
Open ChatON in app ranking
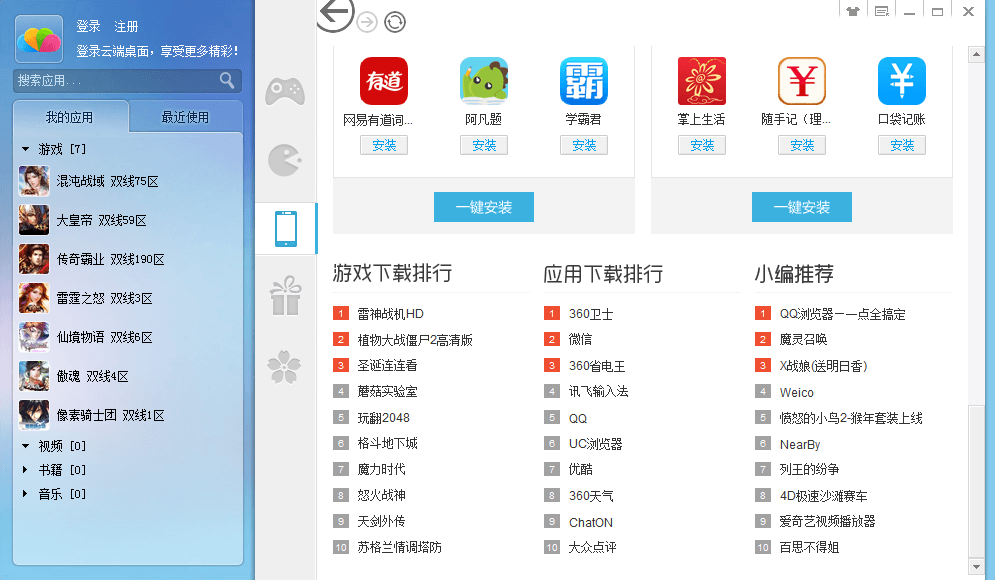pyautogui.click(x=591, y=522)
